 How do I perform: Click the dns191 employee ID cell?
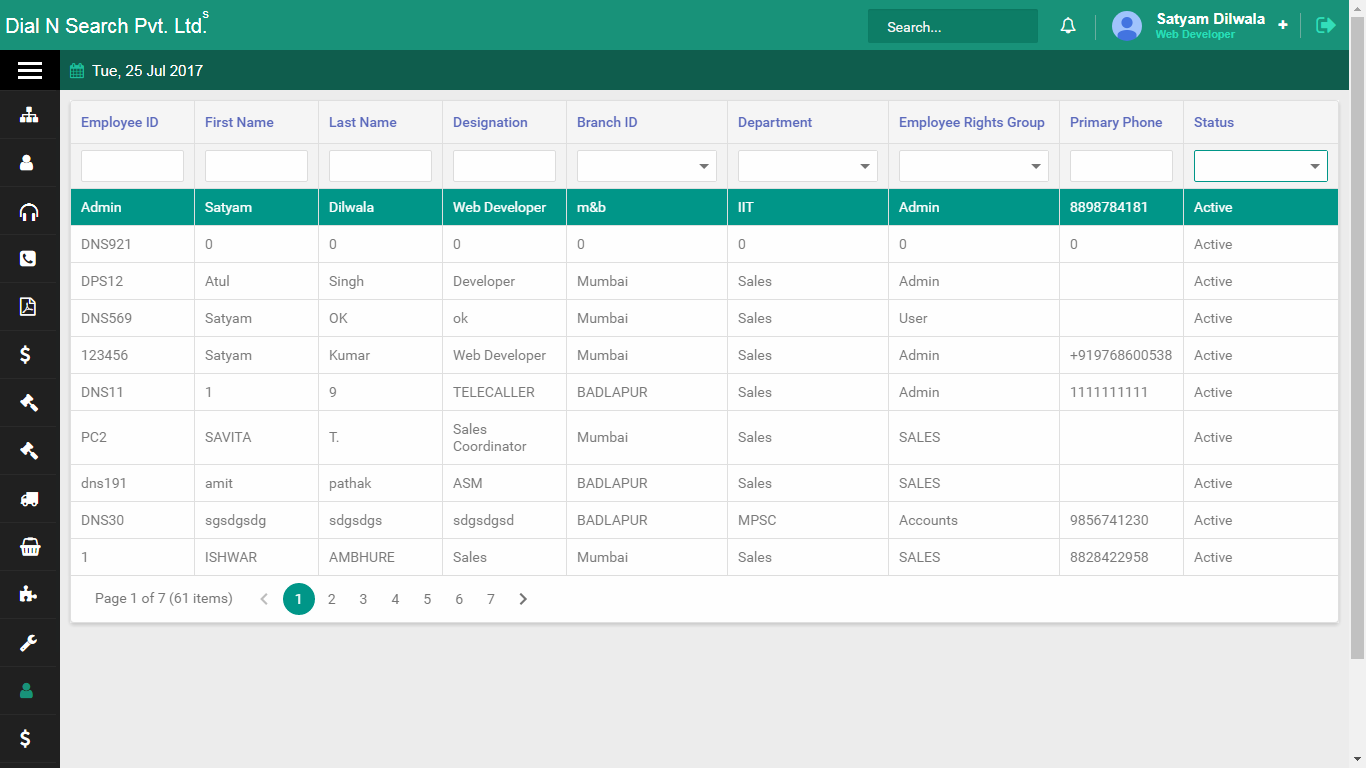click(132, 483)
